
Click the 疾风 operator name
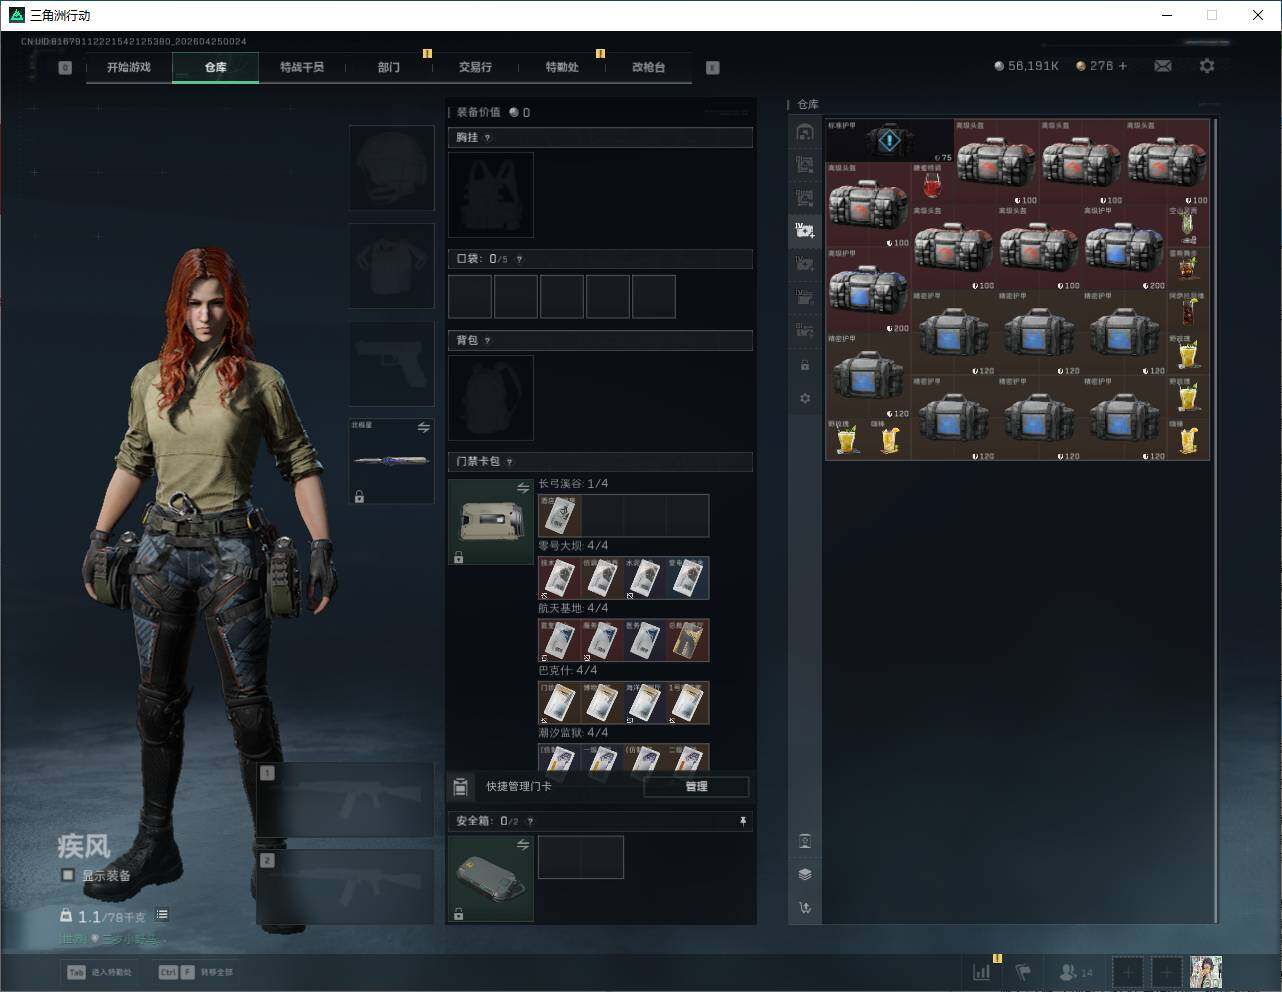pos(84,846)
